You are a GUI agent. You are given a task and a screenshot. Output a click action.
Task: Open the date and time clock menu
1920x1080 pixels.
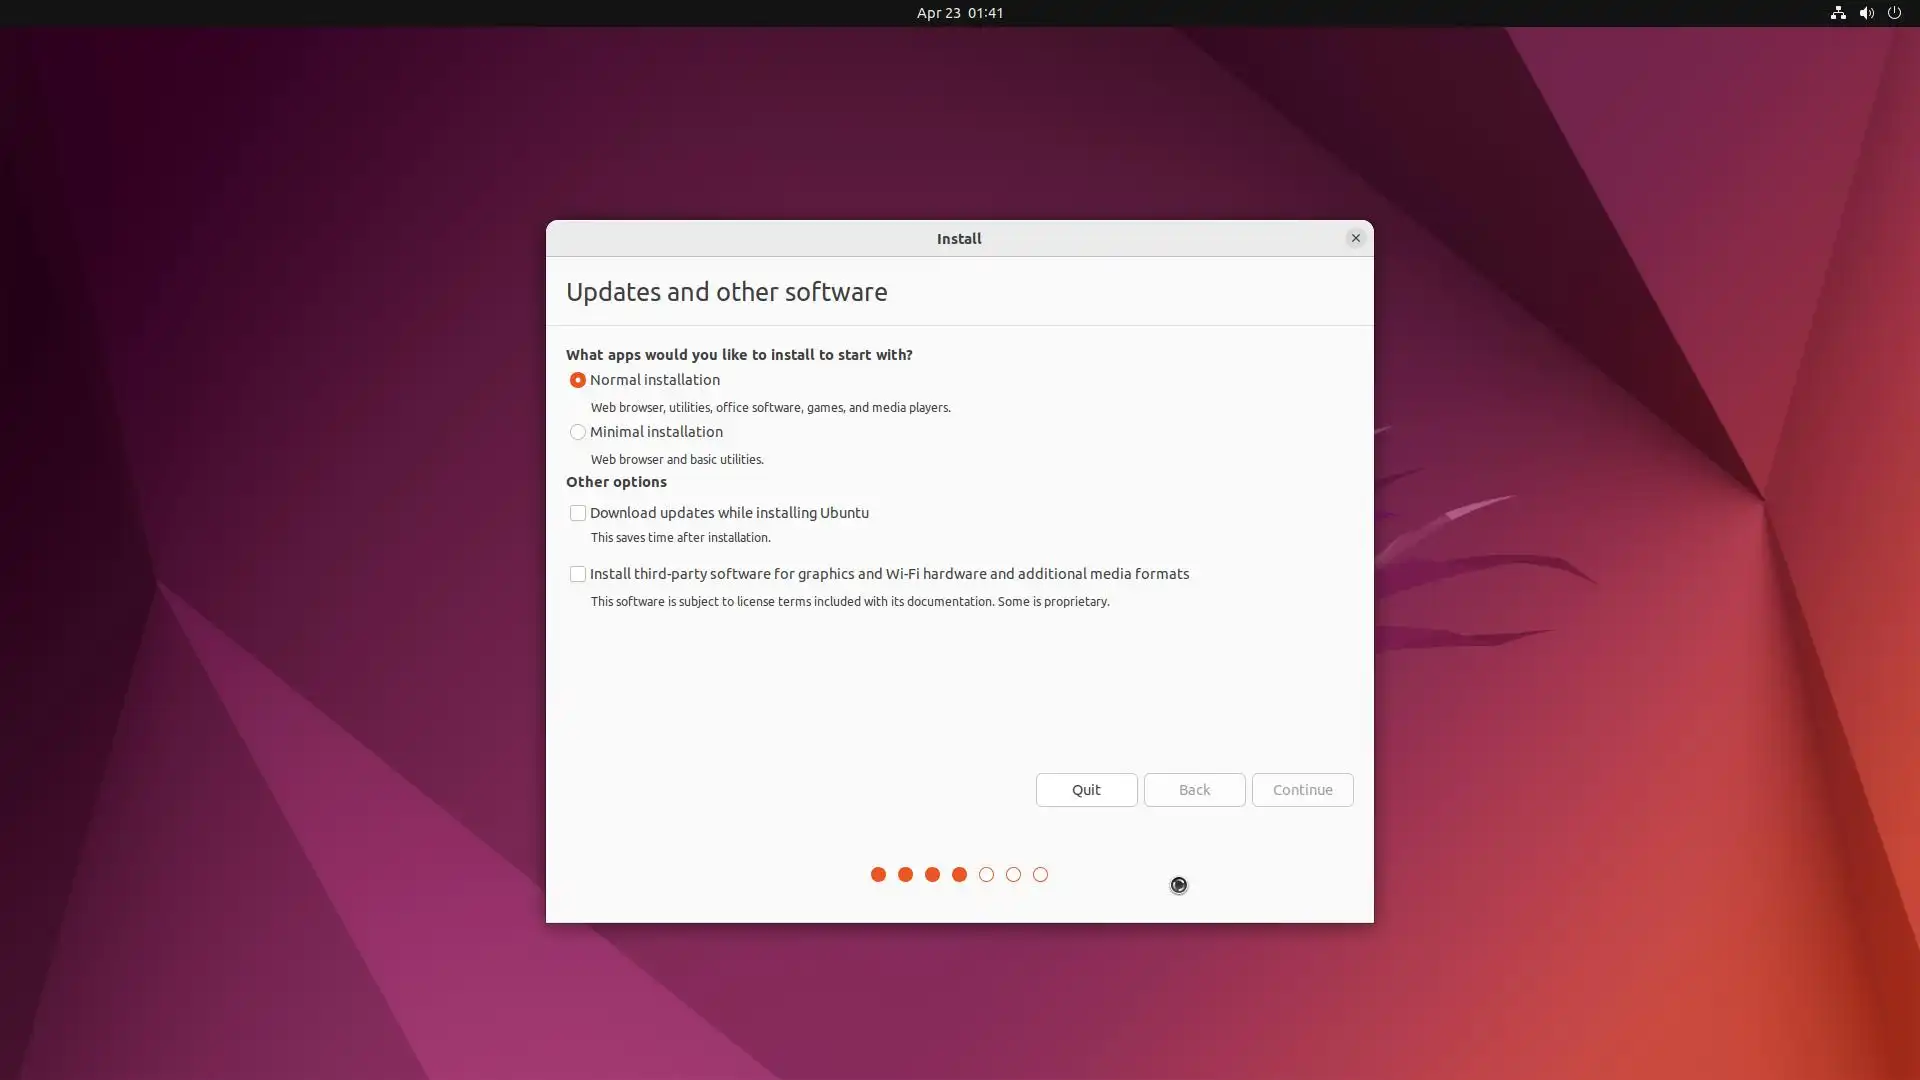click(959, 13)
